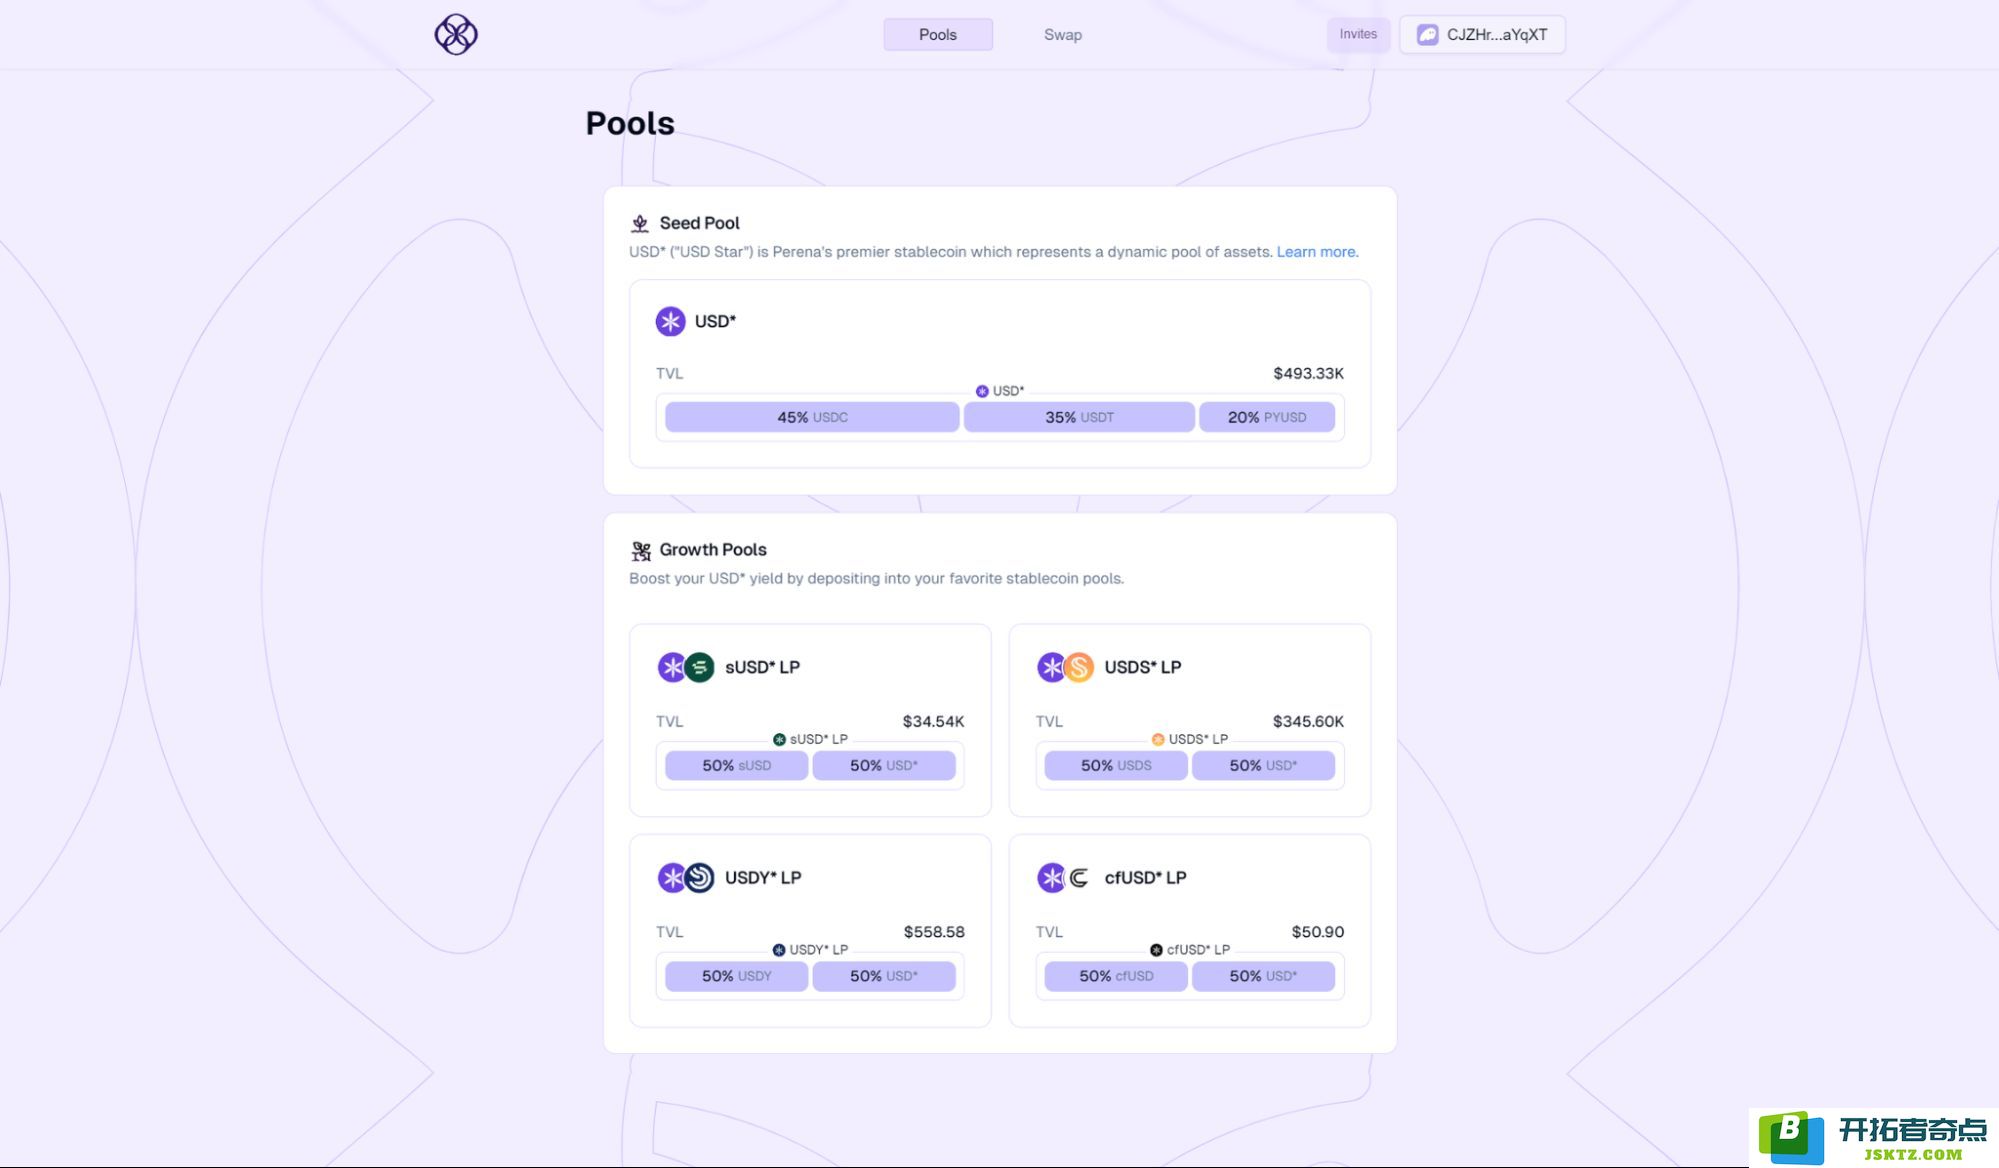Click the 45% USDC allocation bar
This screenshot has width=1999, height=1168.
[x=812, y=417]
